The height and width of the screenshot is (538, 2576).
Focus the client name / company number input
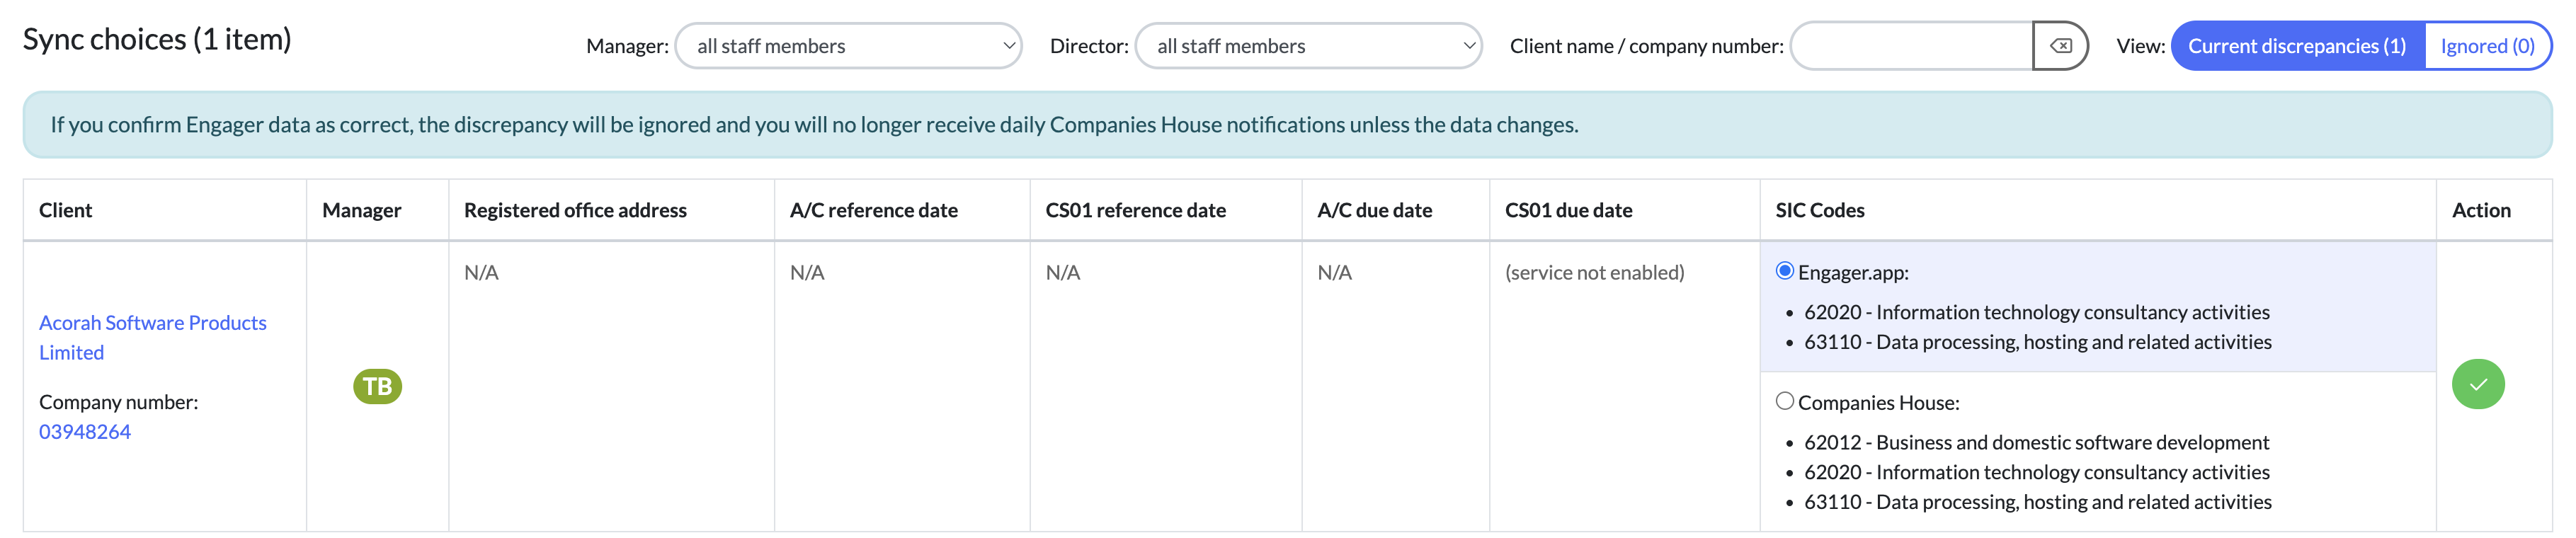pos(1911,46)
